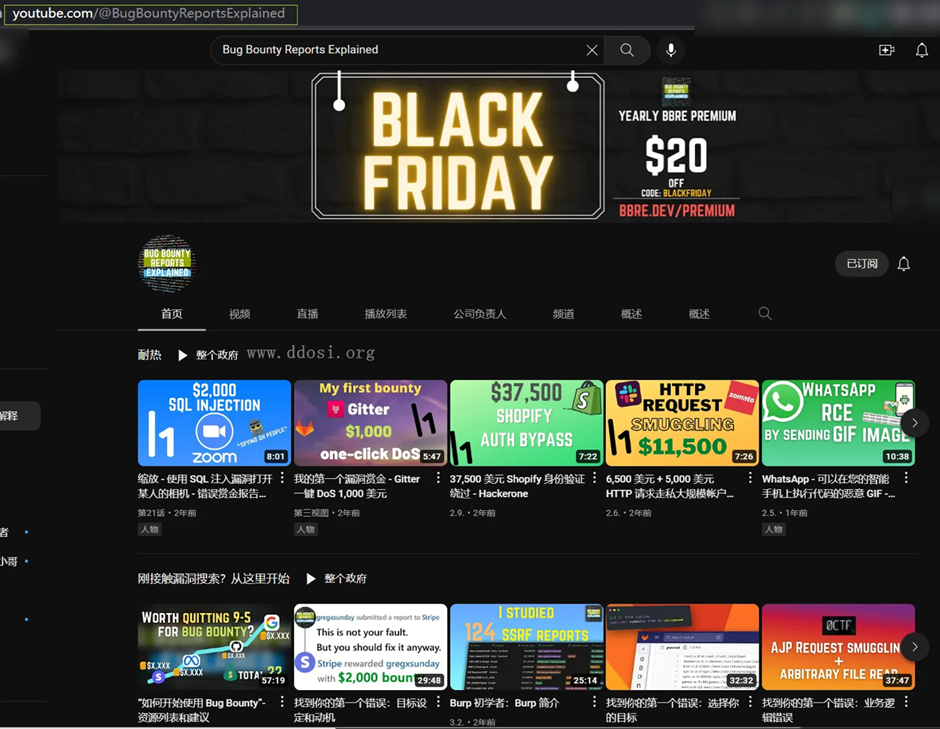Screen dimensions: 940x729
Task: Select the 首页 tab
Action: click(171, 314)
